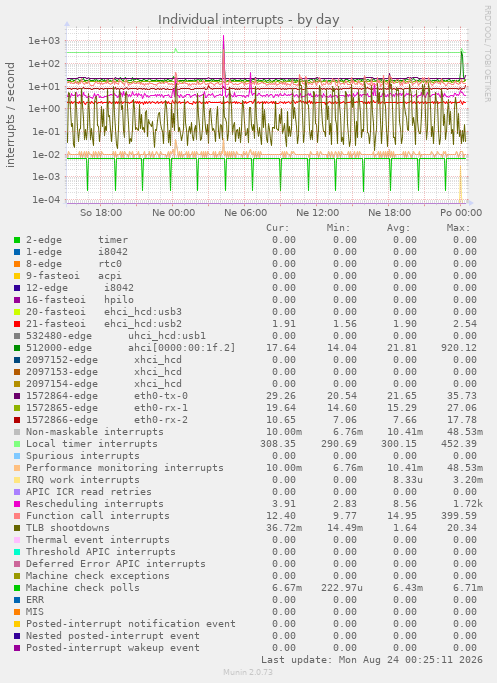The height and width of the screenshot is (683, 497).
Task: Click the Rescheduling interrupts magenta swatch
Action: [17, 504]
